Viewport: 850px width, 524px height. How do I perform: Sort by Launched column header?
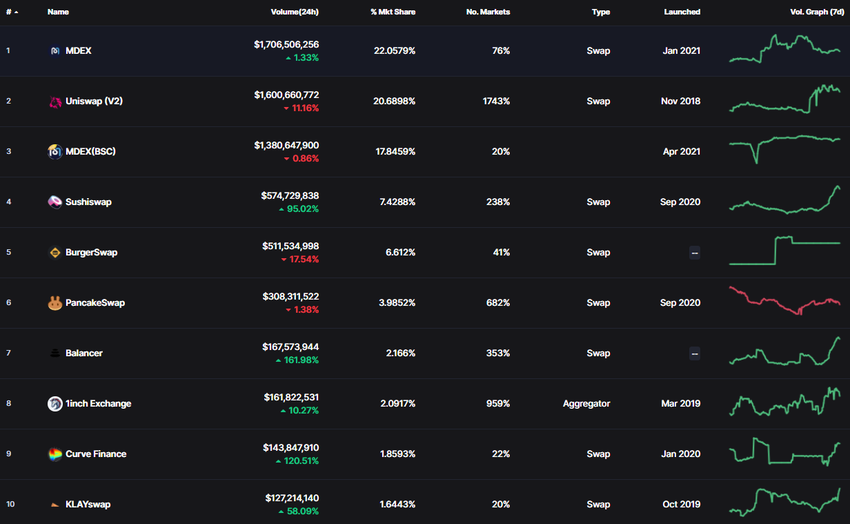[682, 12]
